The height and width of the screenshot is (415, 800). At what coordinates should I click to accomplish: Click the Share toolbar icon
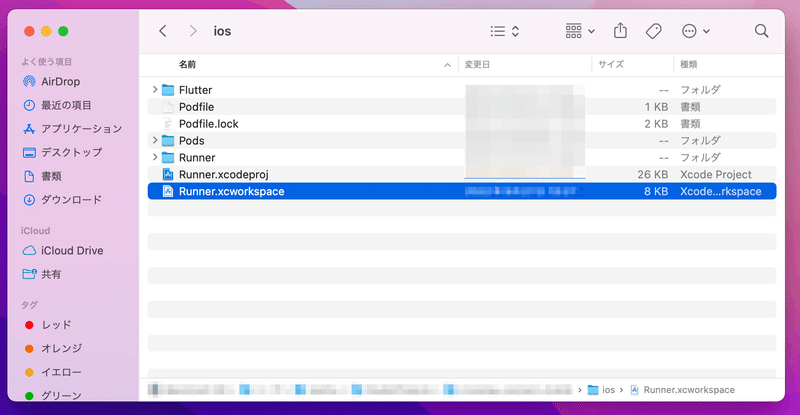(x=620, y=31)
